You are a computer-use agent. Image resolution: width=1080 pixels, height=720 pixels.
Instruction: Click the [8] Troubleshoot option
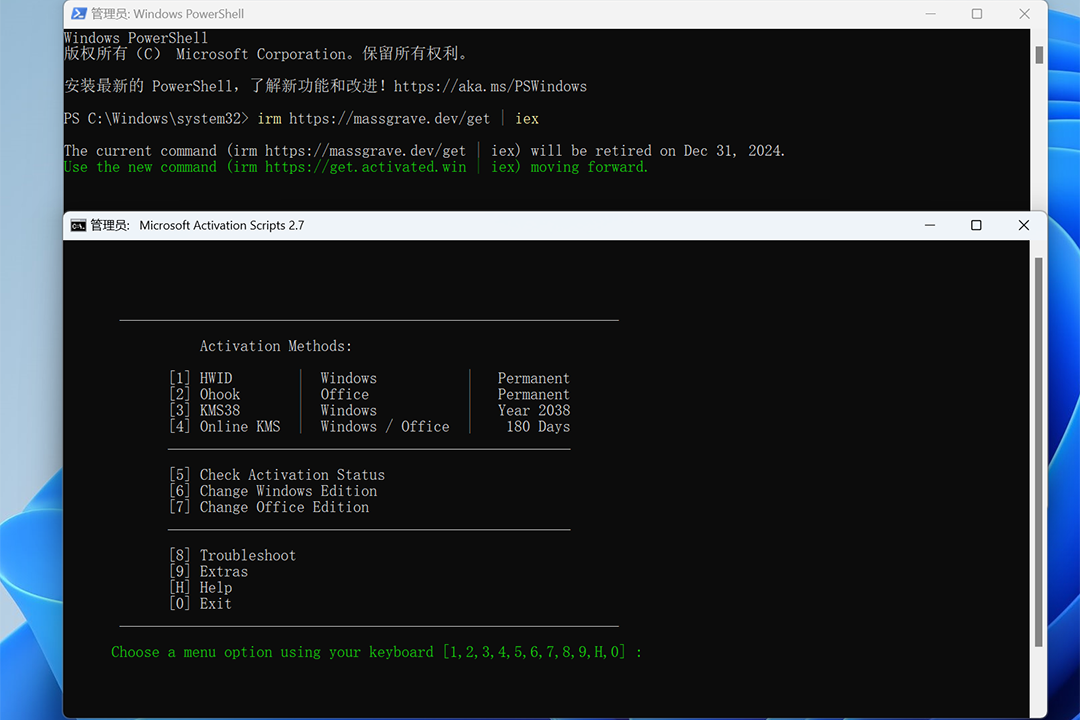click(232, 555)
